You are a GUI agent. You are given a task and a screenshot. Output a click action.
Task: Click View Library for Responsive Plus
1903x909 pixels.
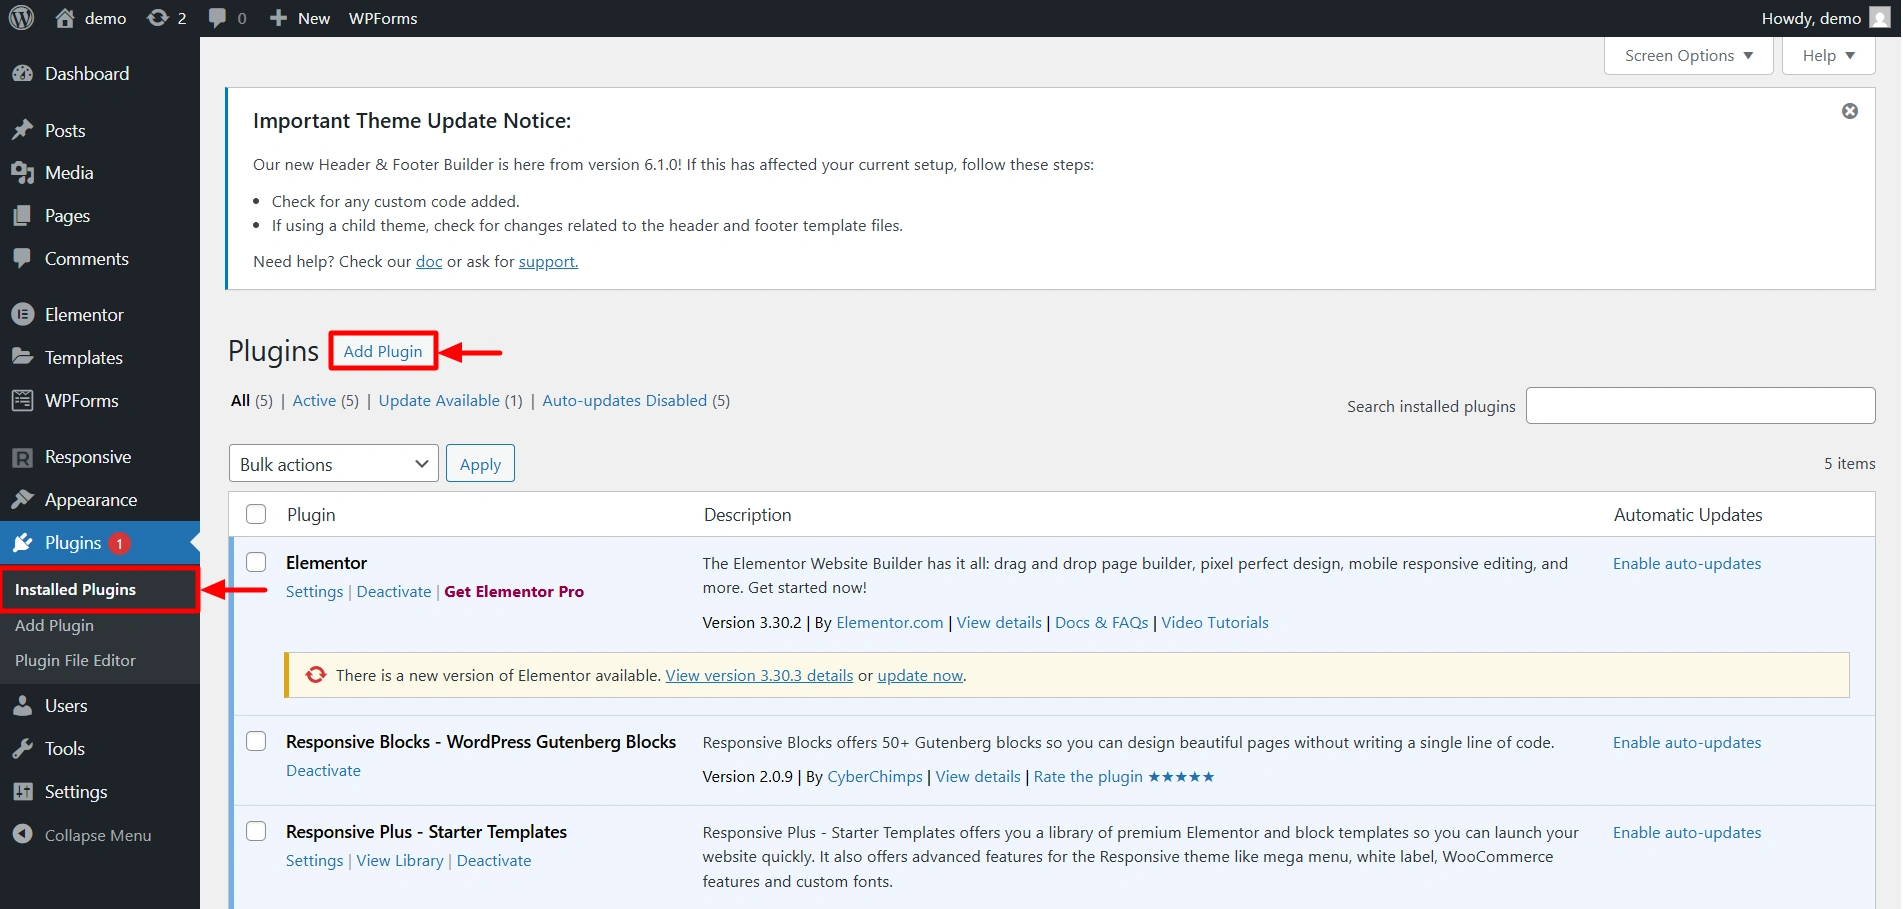(x=400, y=860)
